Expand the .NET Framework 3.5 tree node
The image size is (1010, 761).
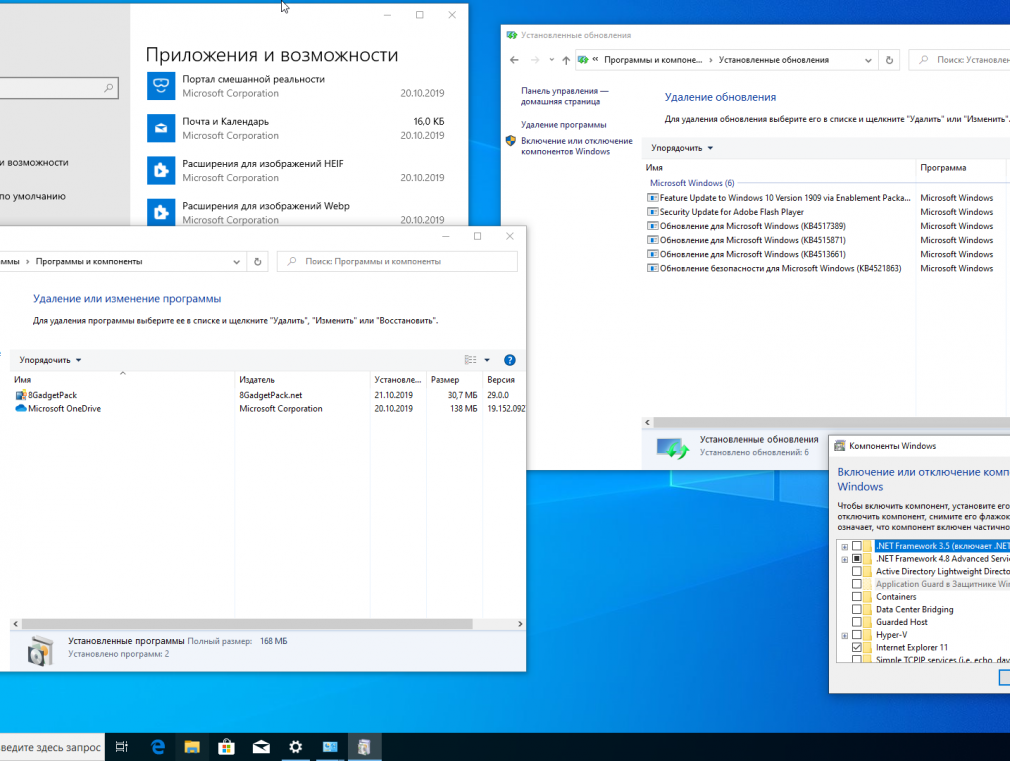[x=844, y=546]
